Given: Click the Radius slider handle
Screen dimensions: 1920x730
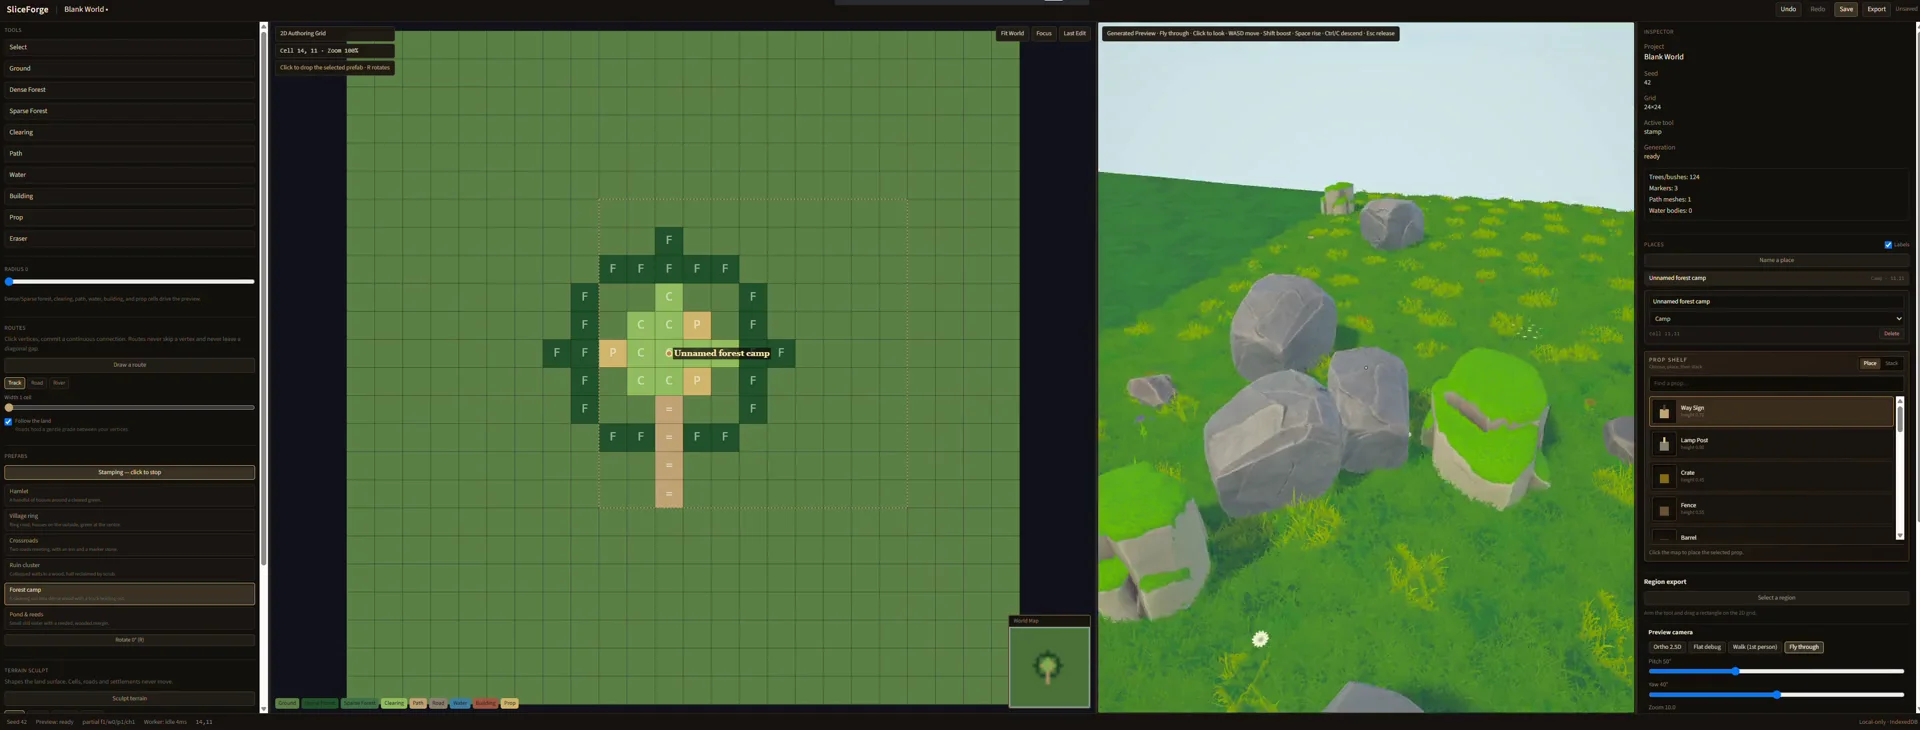Looking at the screenshot, I should tap(9, 282).
